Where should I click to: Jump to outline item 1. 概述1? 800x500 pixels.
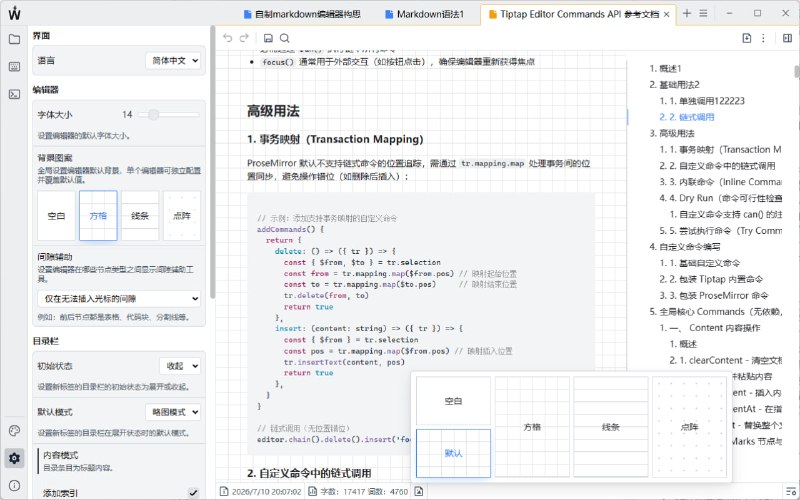(x=665, y=68)
